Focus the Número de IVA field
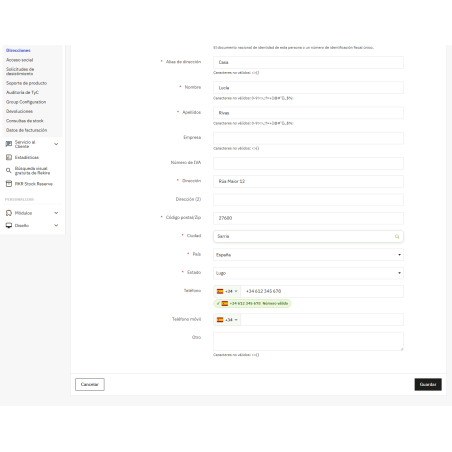 (308, 163)
